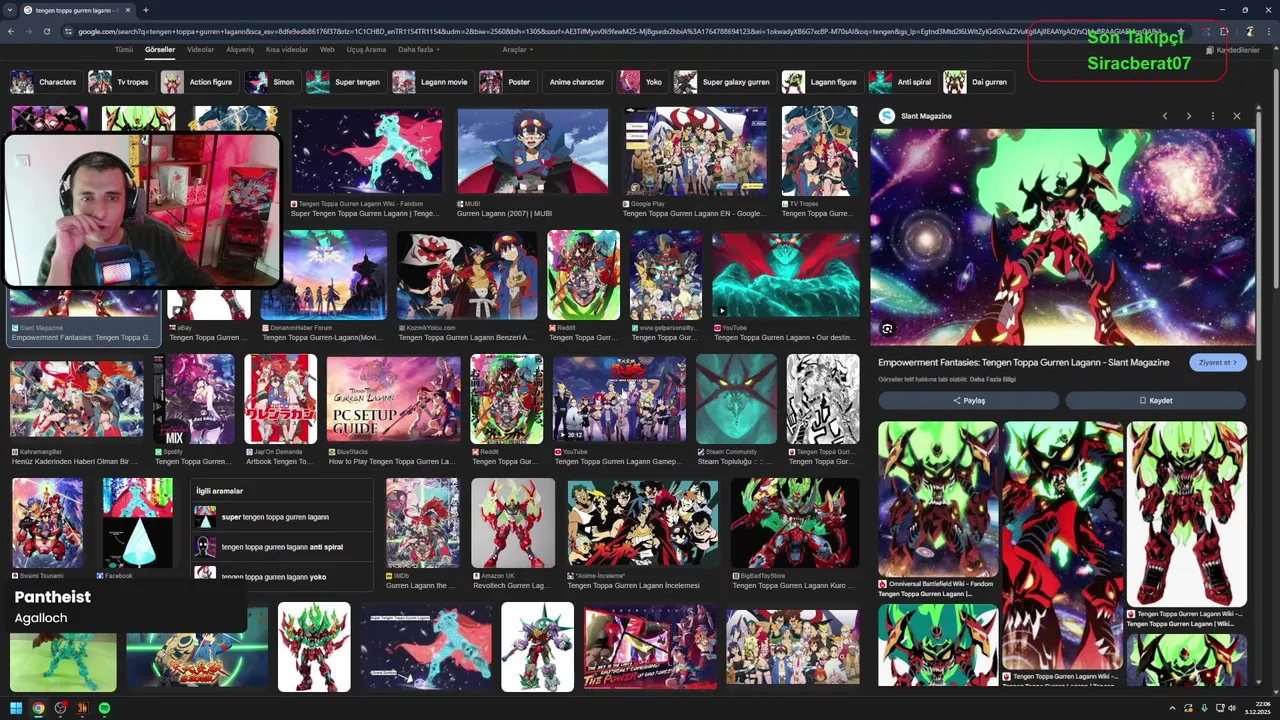Screen dimensions: 1280x720
Task: Click the Kaydet save button
Action: click(x=1155, y=400)
